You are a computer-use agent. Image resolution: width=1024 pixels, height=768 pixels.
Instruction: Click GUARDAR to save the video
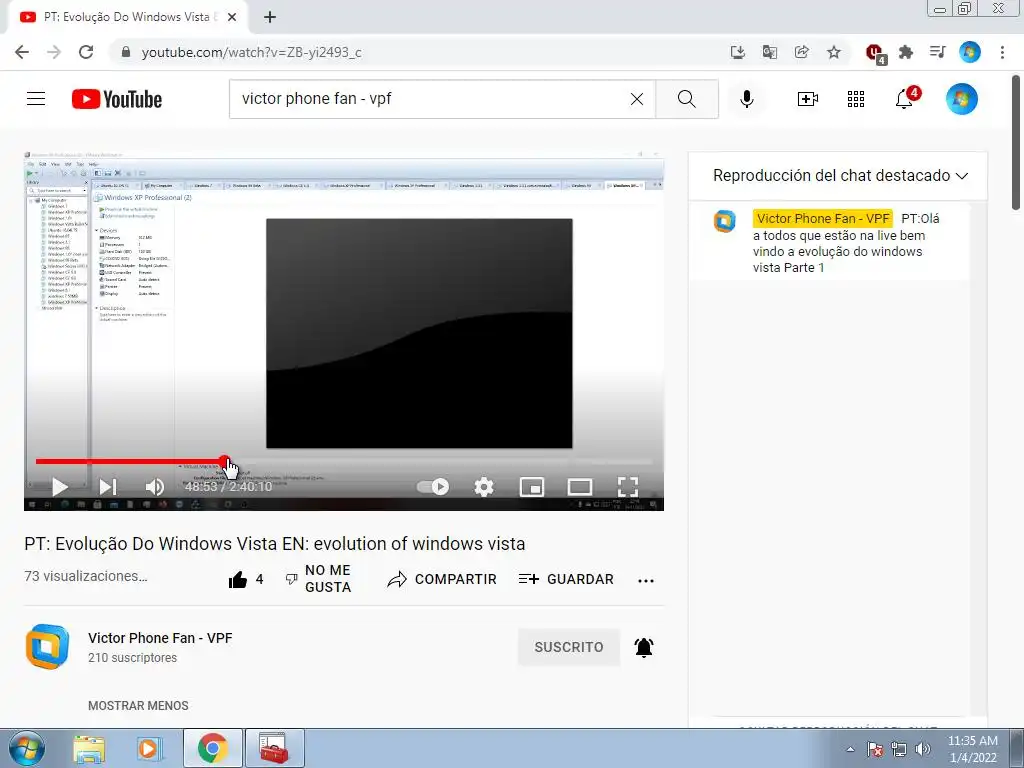pos(566,579)
